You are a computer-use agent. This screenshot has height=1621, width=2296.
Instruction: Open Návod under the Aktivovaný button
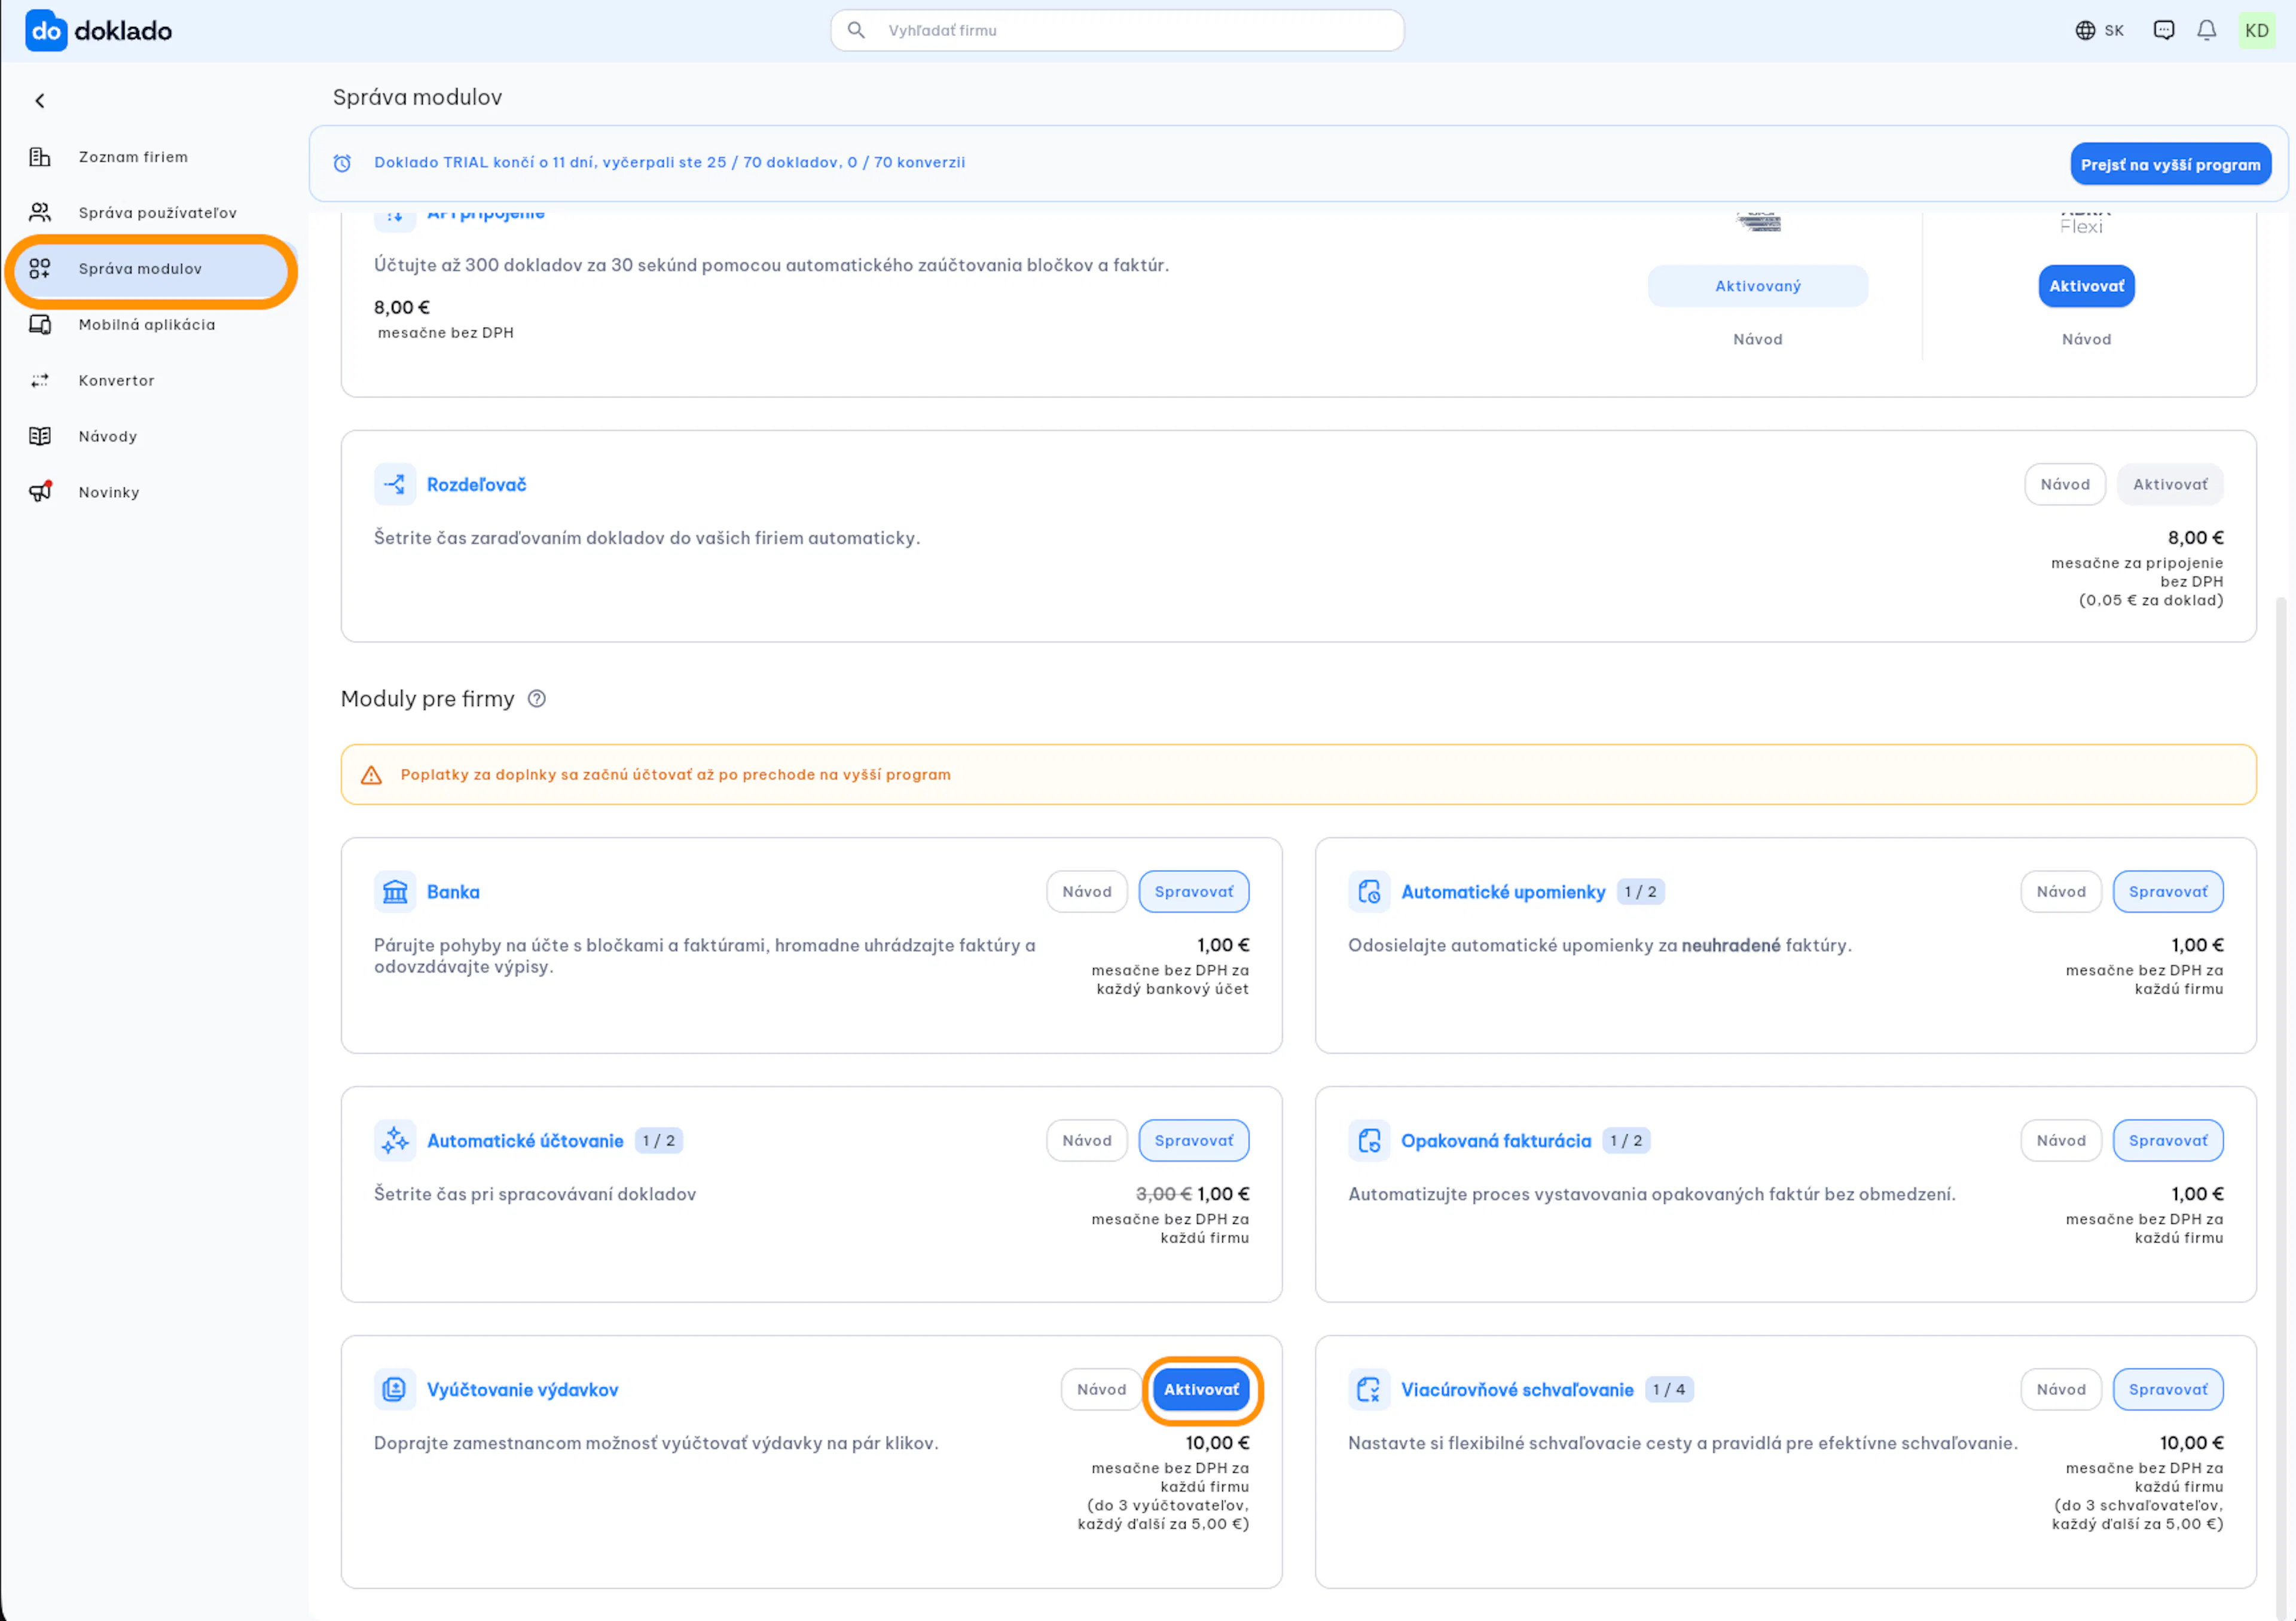[x=1757, y=340]
